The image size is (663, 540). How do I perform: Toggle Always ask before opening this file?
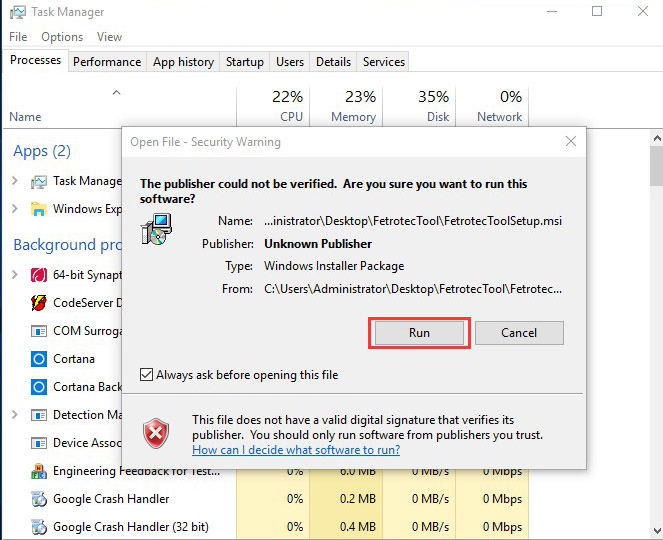(146, 375)
